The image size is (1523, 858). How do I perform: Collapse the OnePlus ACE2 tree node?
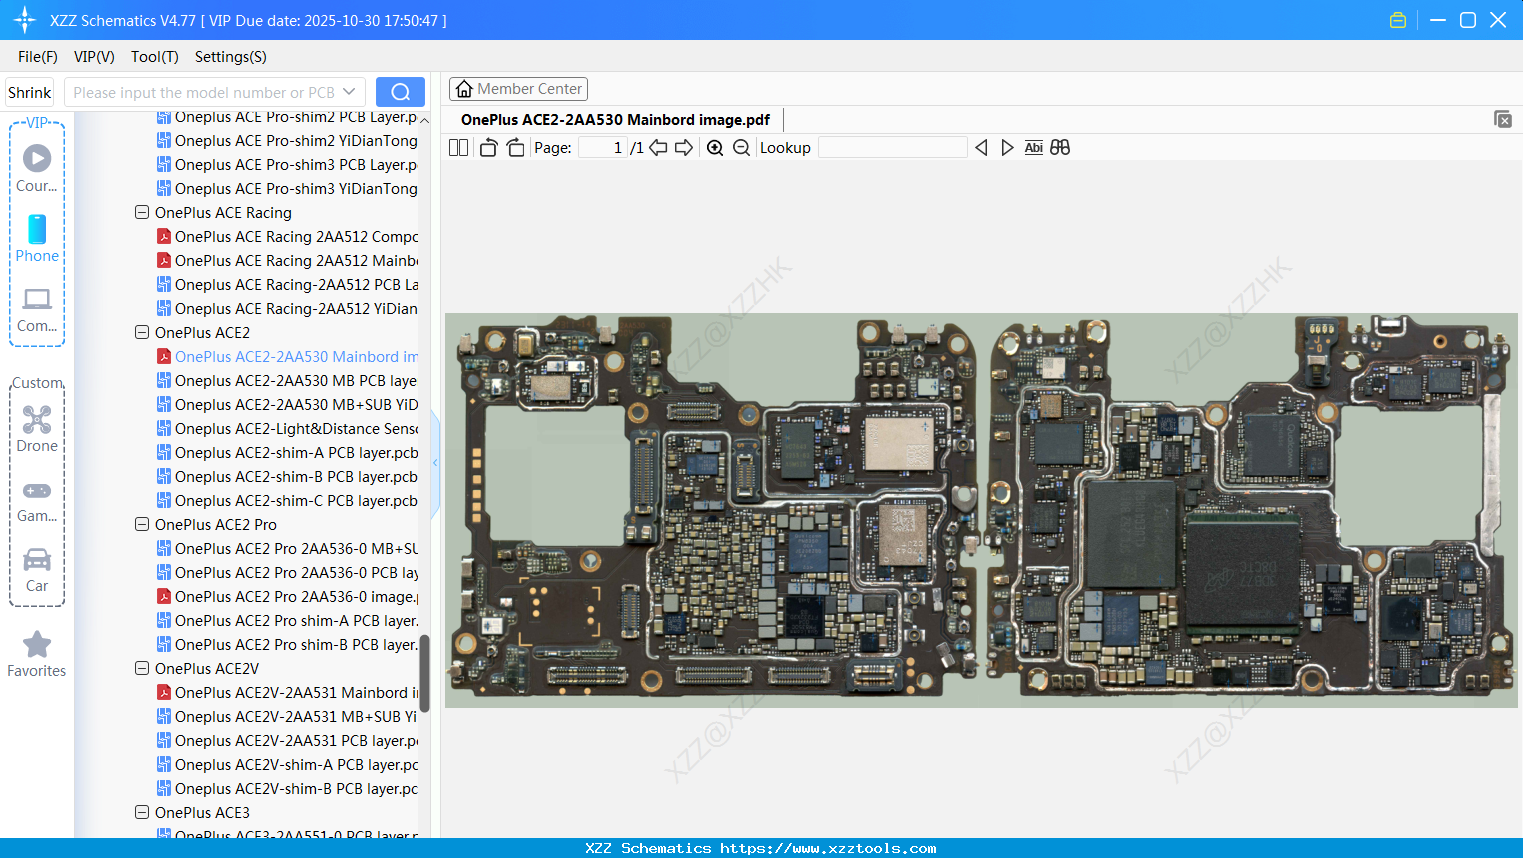pos(141,332)
